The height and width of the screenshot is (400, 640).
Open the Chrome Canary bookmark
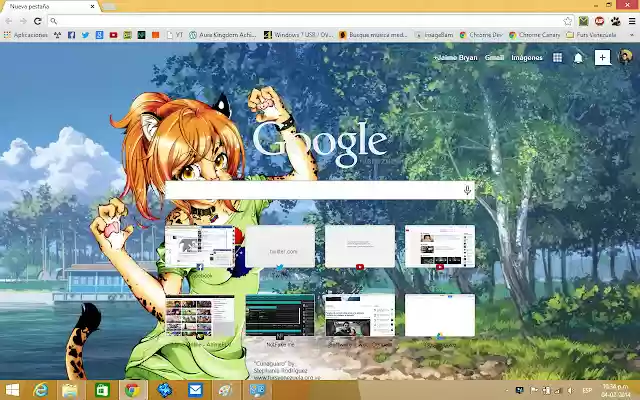click(x=534, y=35)
